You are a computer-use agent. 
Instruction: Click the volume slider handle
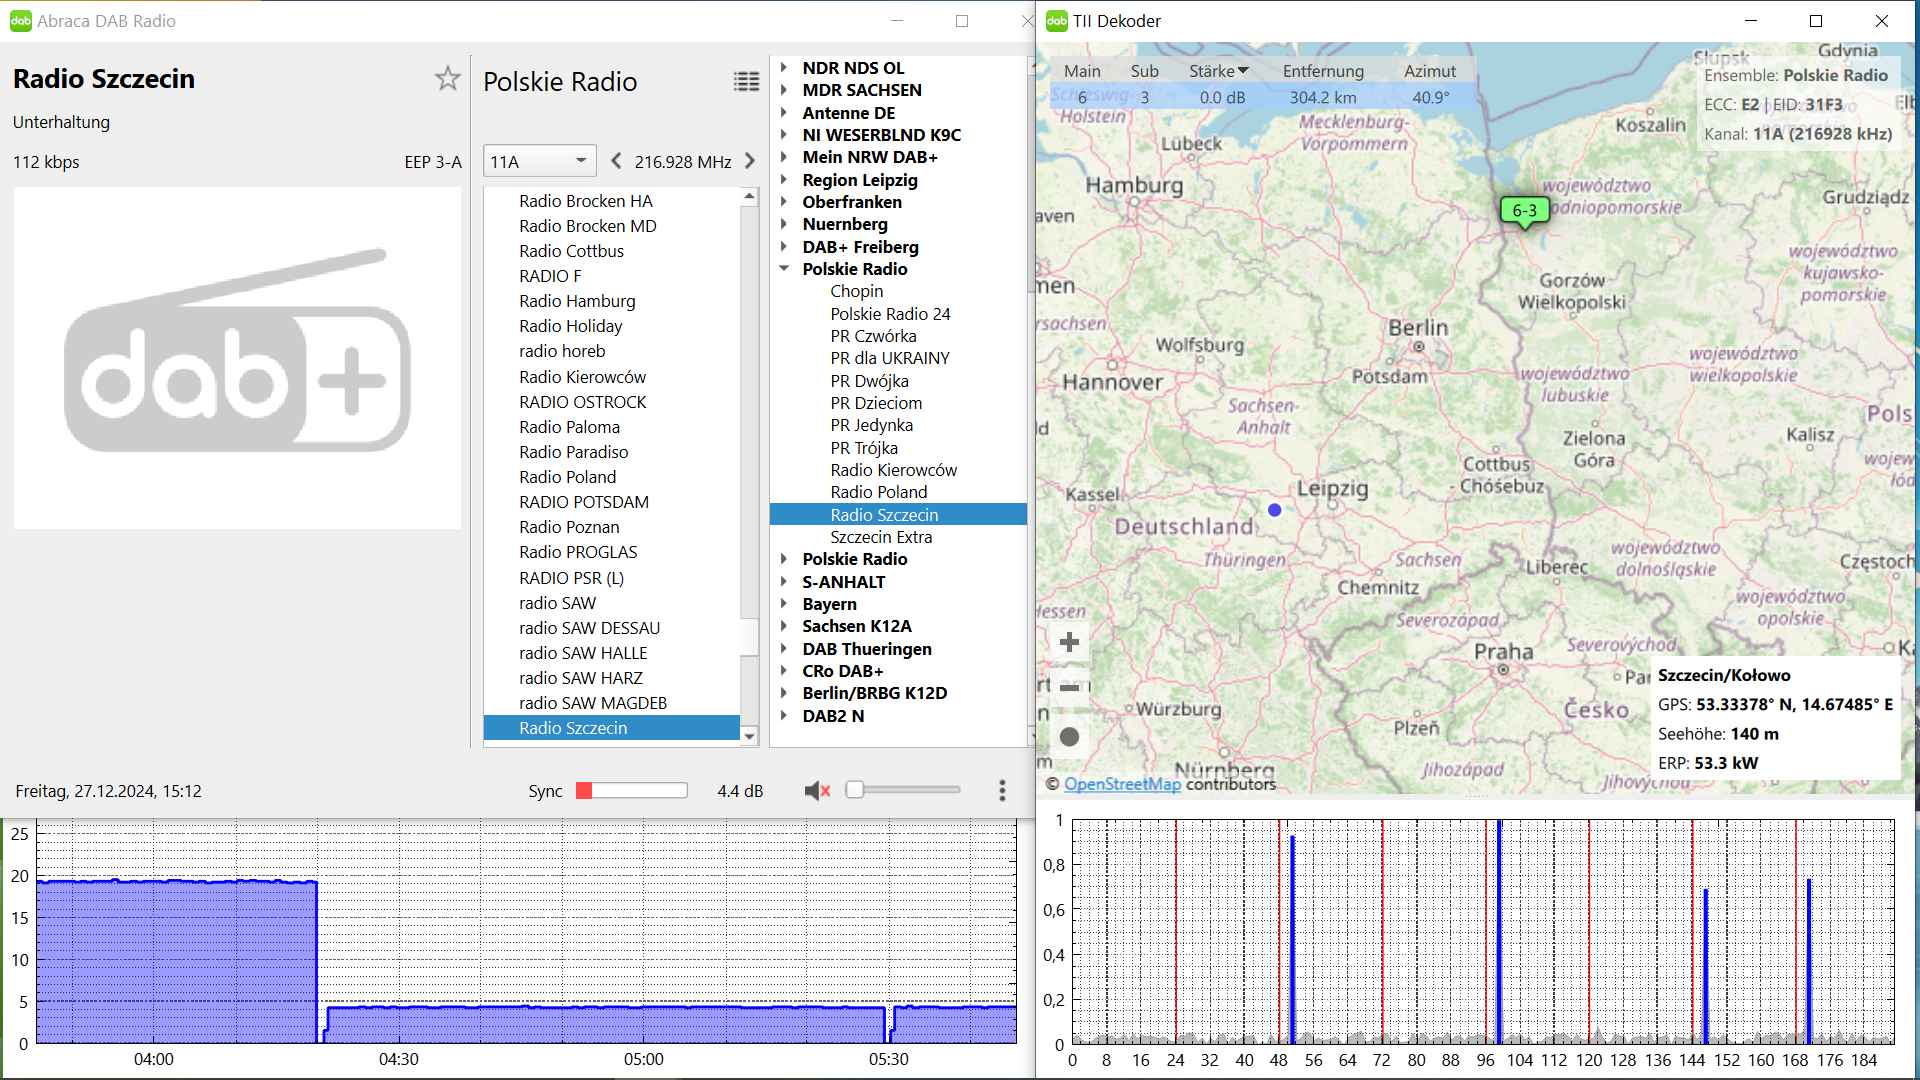[855, 790]
